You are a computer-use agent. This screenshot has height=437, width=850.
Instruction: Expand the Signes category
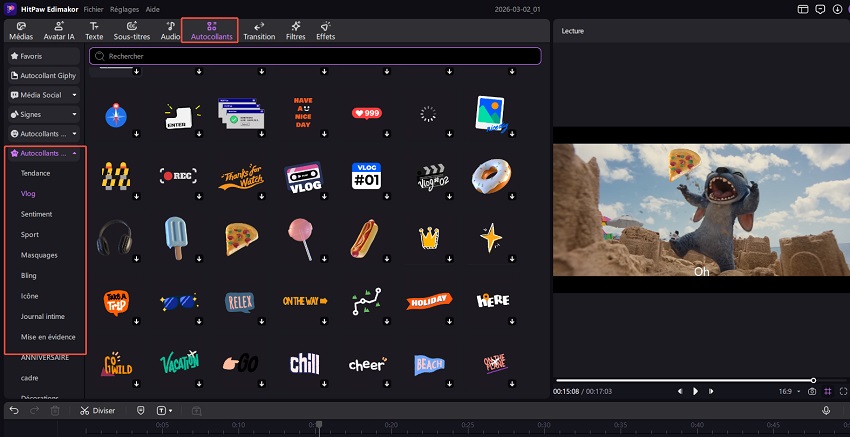[43, 114]
